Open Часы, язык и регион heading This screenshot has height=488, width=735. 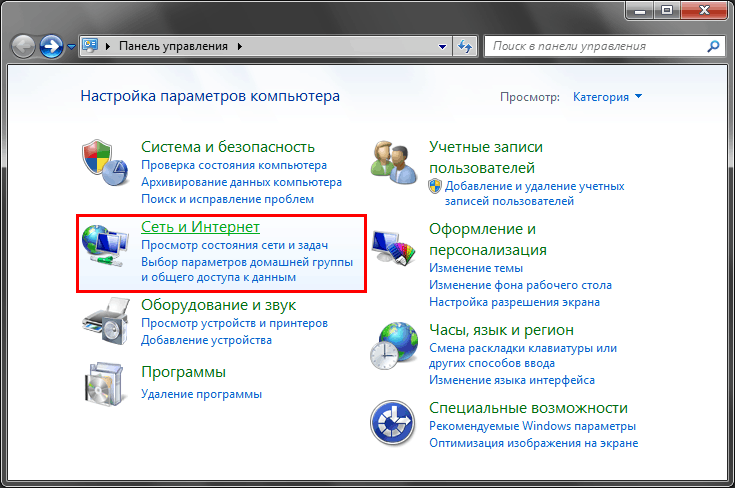coord(501,330)
